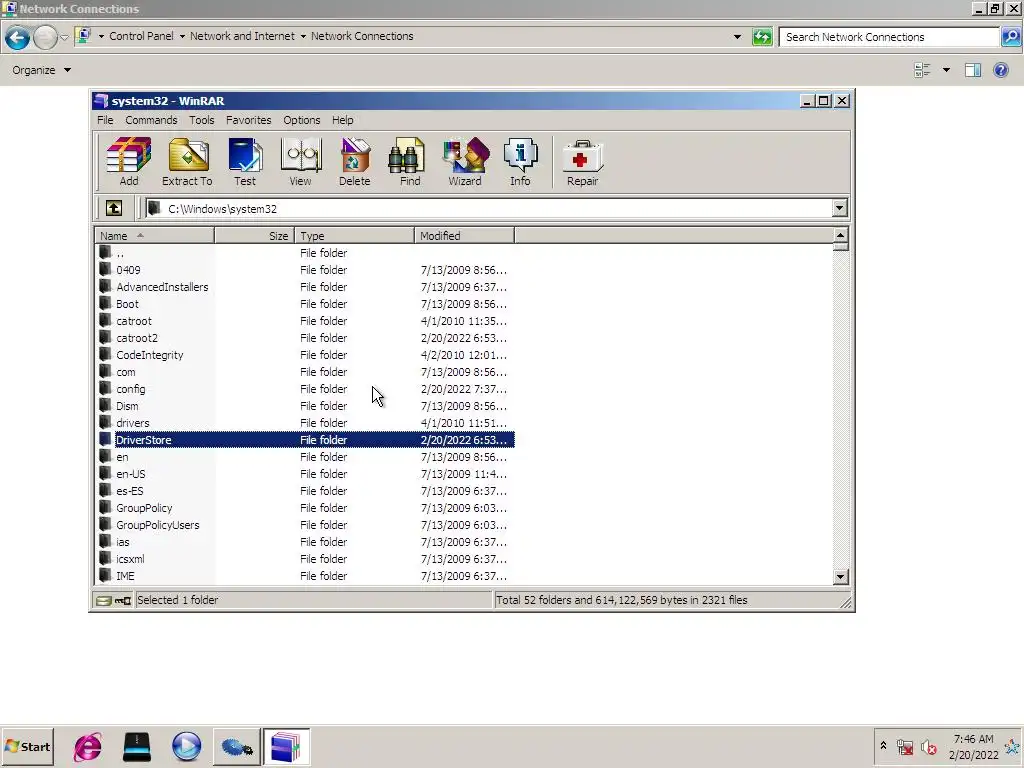
Task: Show hidden tray icons arrow
Action: (x=884, y=745)
